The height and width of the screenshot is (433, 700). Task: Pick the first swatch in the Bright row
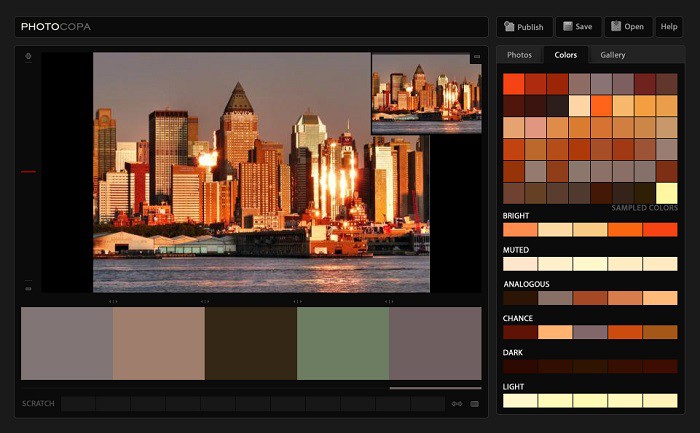[x=520, y=229]
